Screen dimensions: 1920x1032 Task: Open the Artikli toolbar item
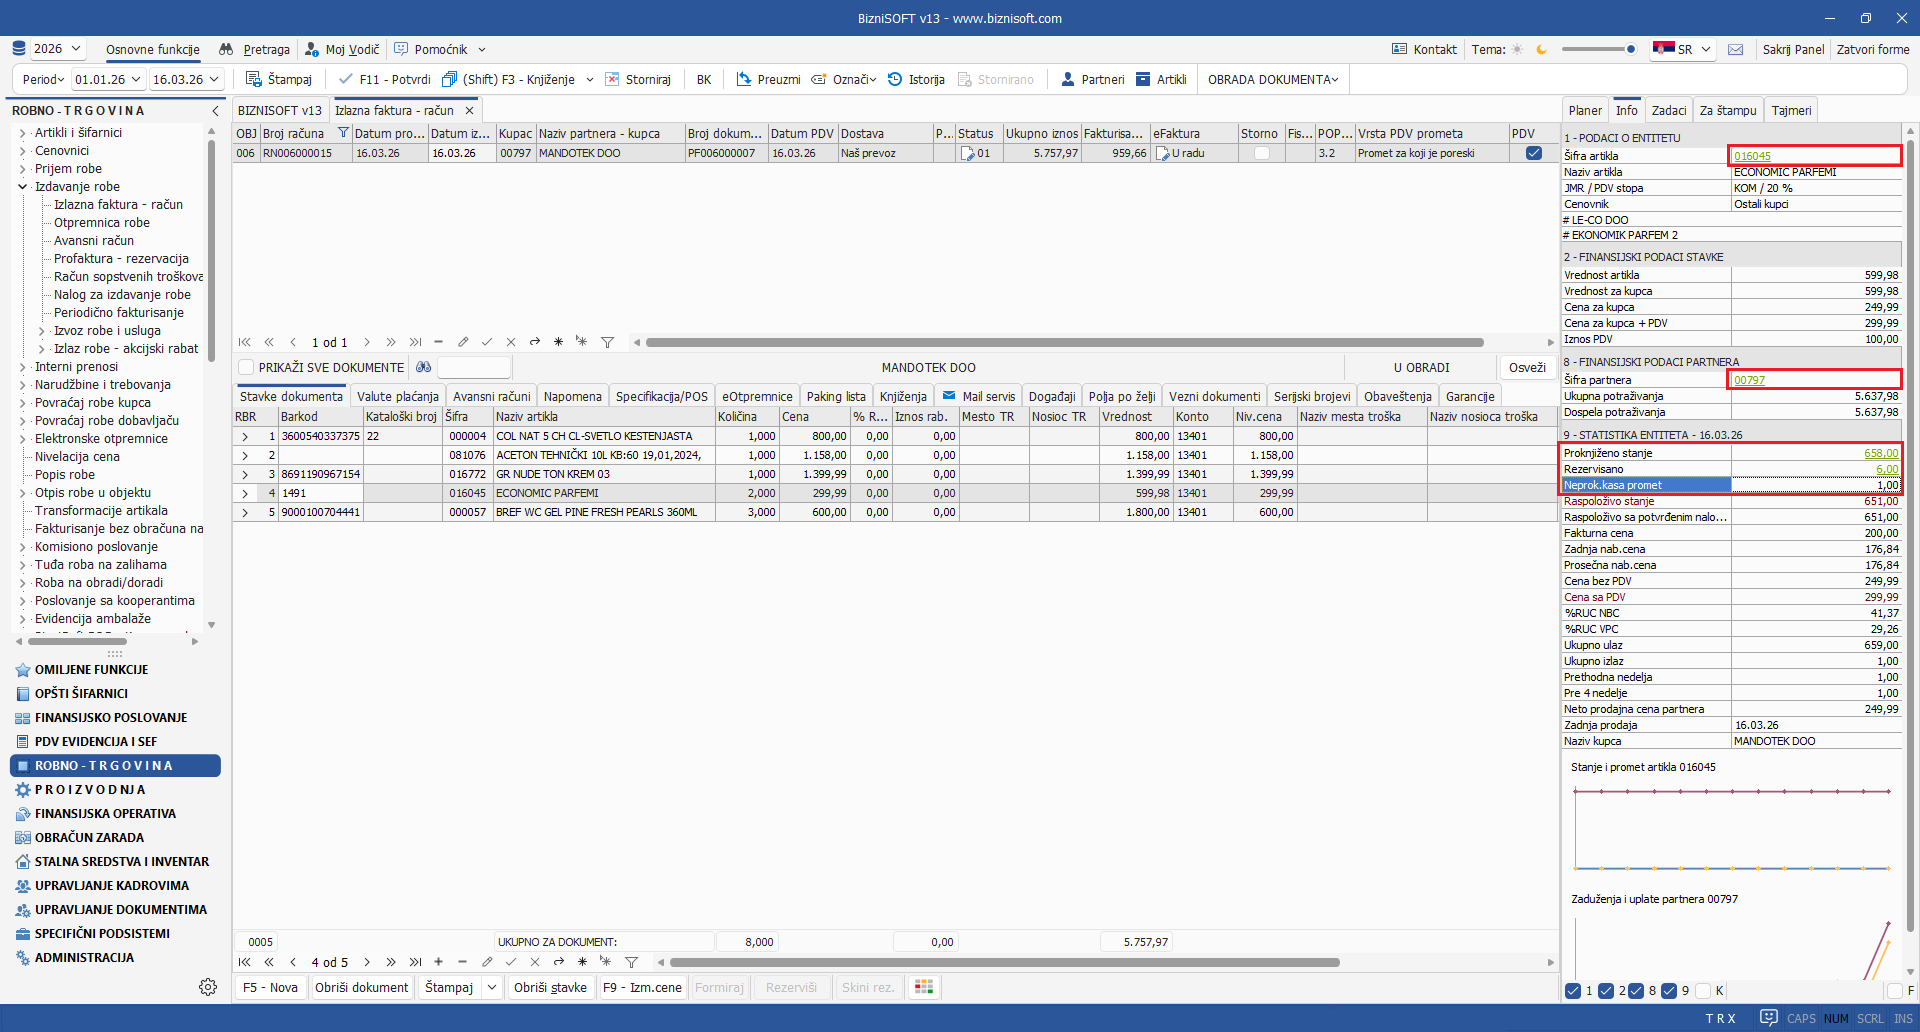(x=1143, y=79)
